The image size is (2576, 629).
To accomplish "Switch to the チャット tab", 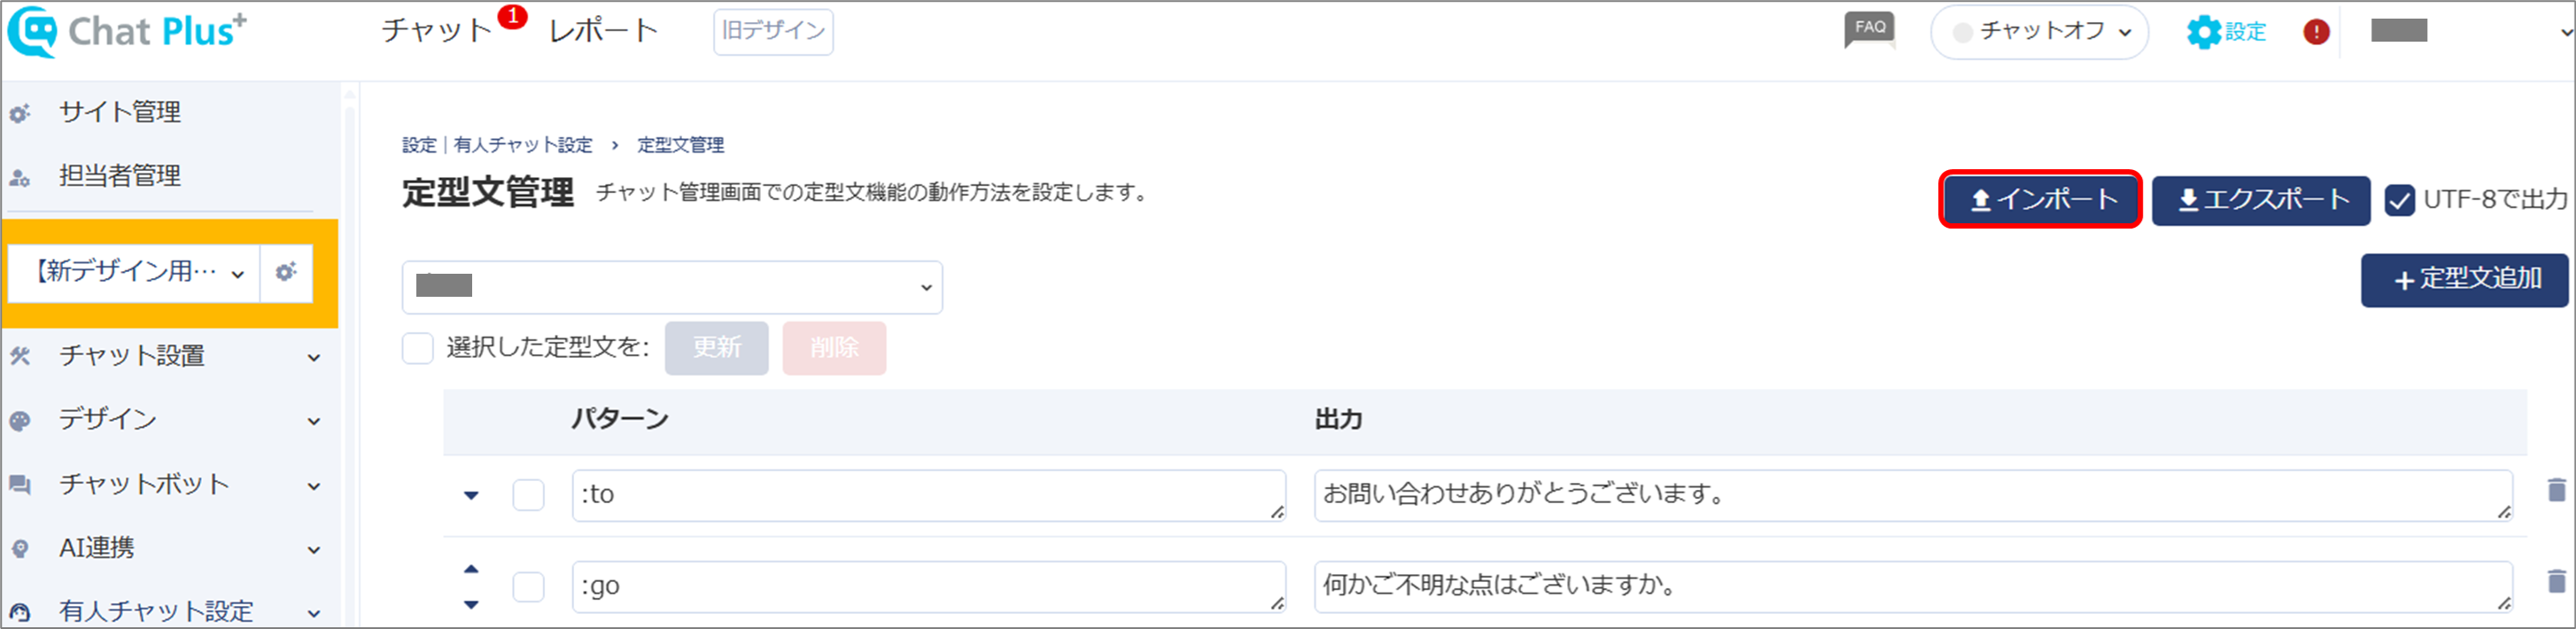I will [437, 31].
